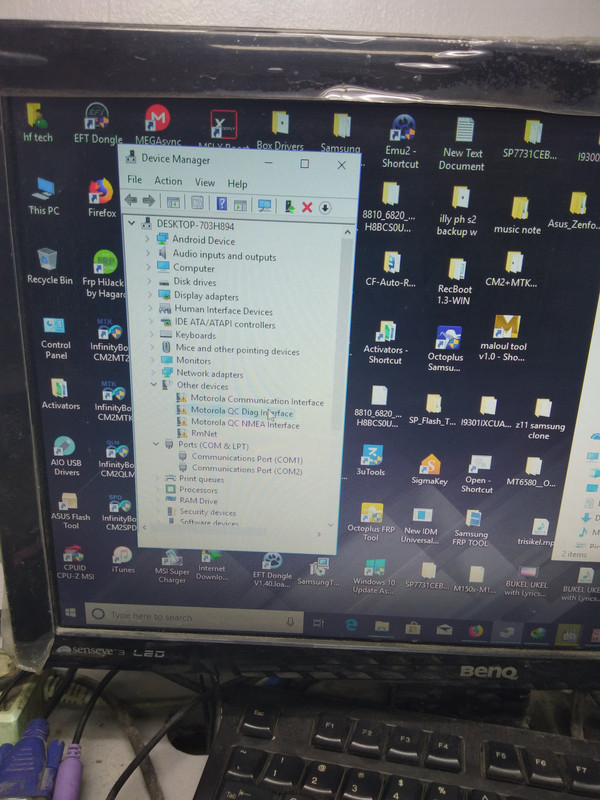Image resolution: width=600 pixels, height=800 pixels.
Task: Collapse the DESKTOP-703H894 root node
Action: (132, 222)
